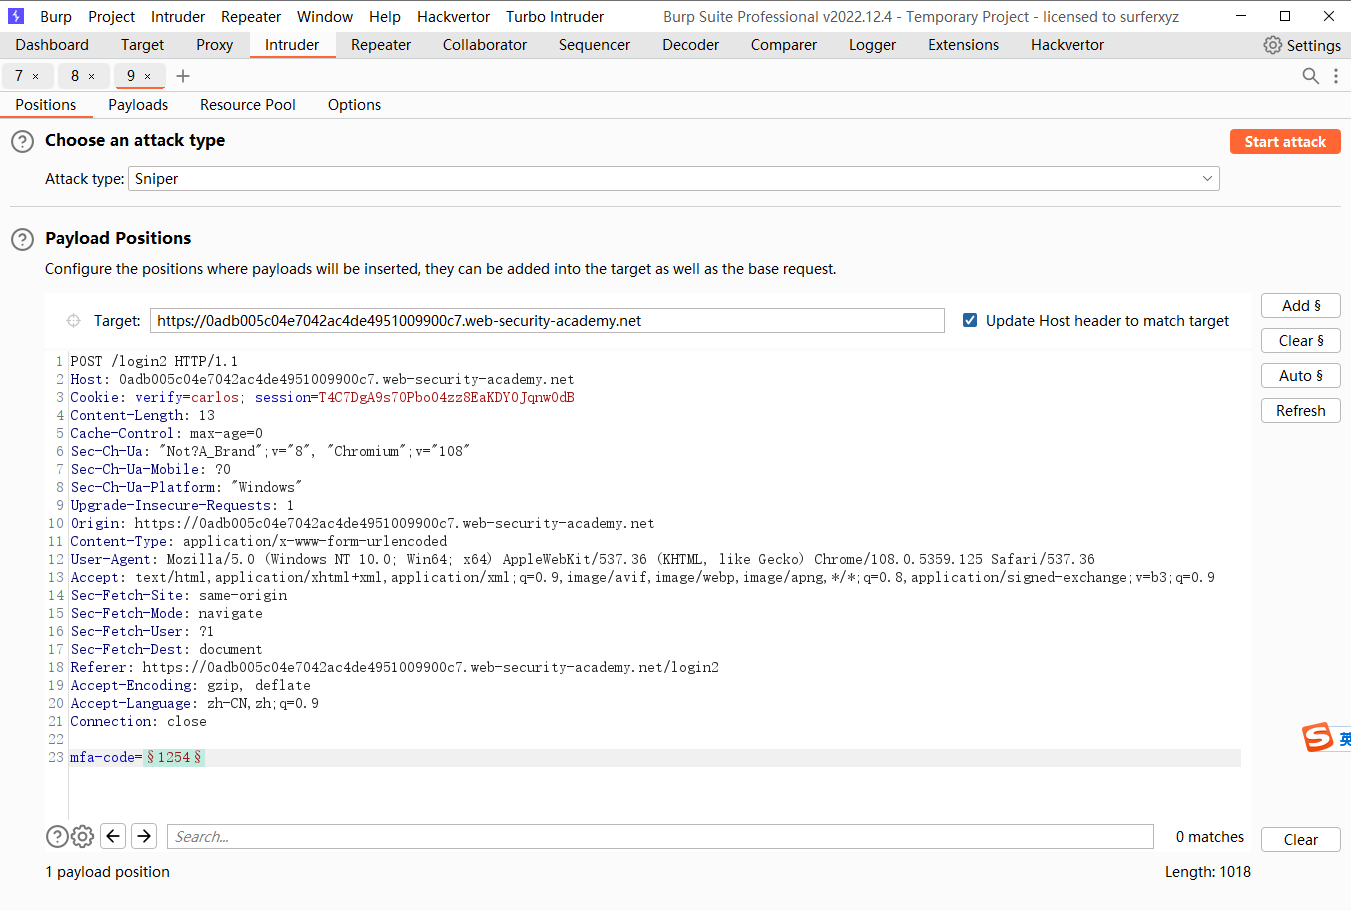Switch to the Dashboard tab
The height and width of the screenshot is (911, 1351).
(52, 45)
